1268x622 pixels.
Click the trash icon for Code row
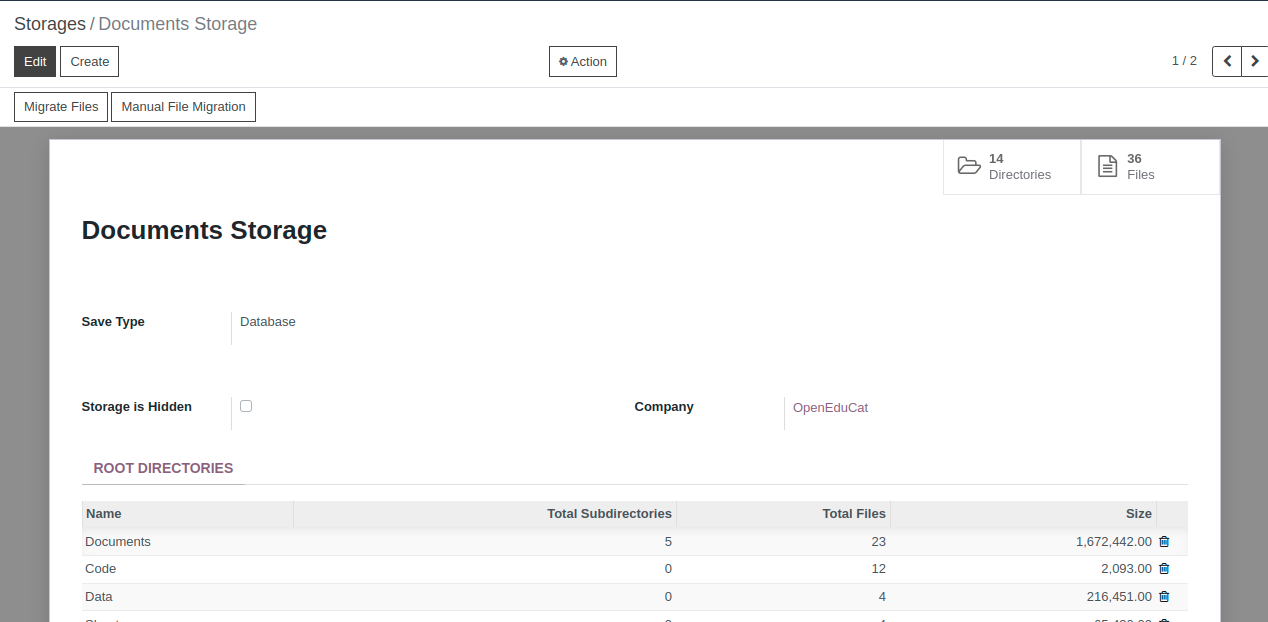(1164, 569)
